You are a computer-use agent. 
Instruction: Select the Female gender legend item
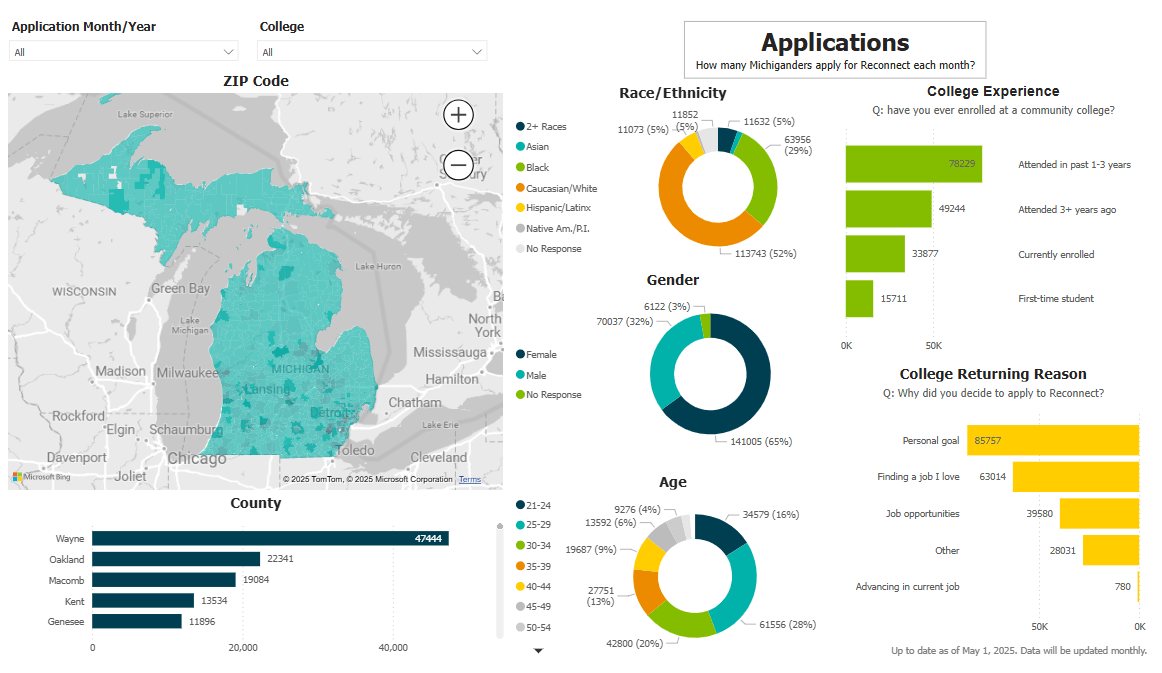pos(537,354)
